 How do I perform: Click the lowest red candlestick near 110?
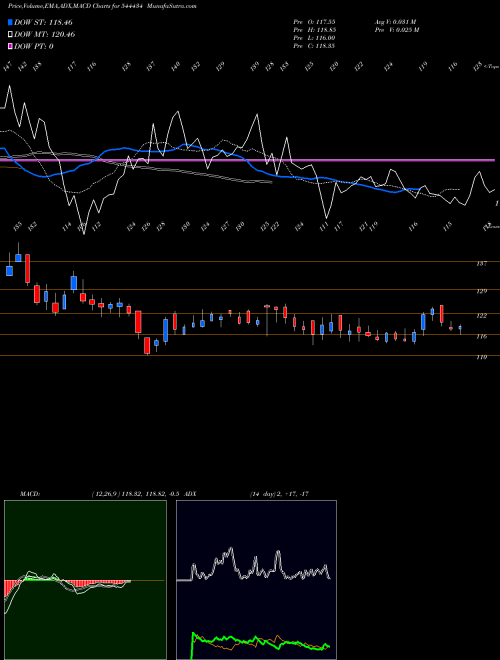147,345
